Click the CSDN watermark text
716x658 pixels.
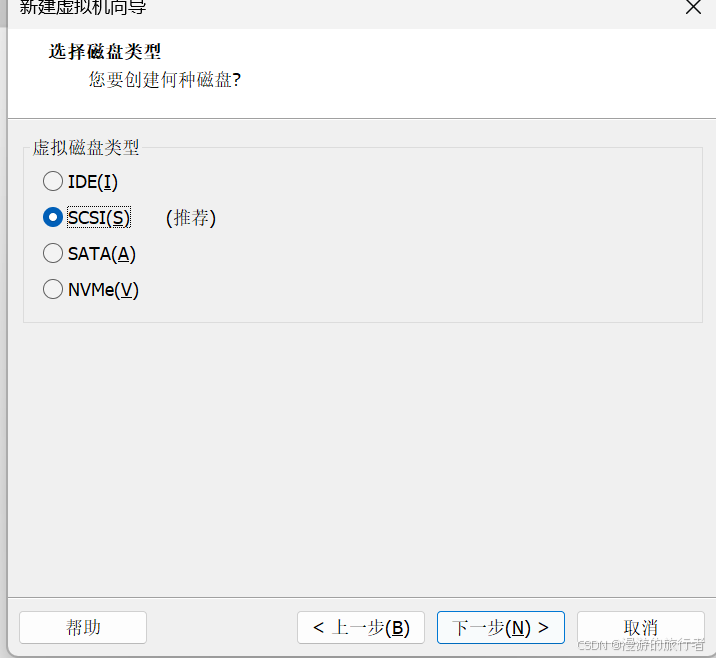pos(641,644)
